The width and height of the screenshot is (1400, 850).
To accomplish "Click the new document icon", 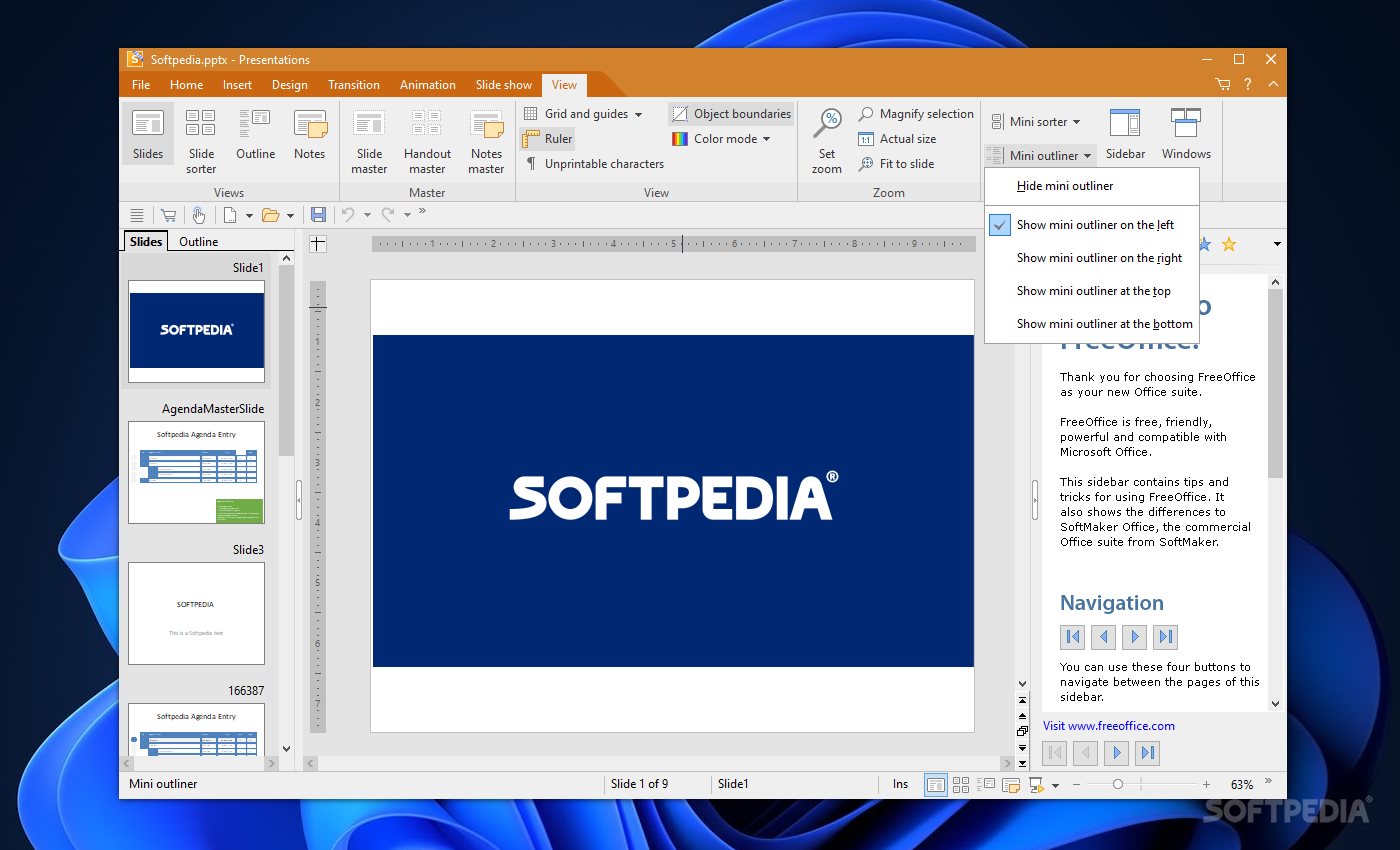I will 230,215.
